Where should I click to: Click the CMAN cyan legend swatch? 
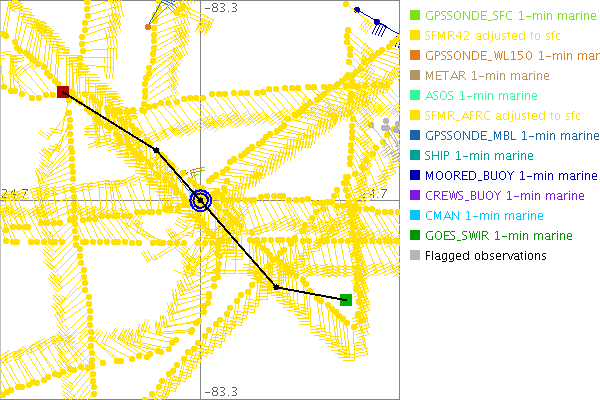click(x=415, y=216)
